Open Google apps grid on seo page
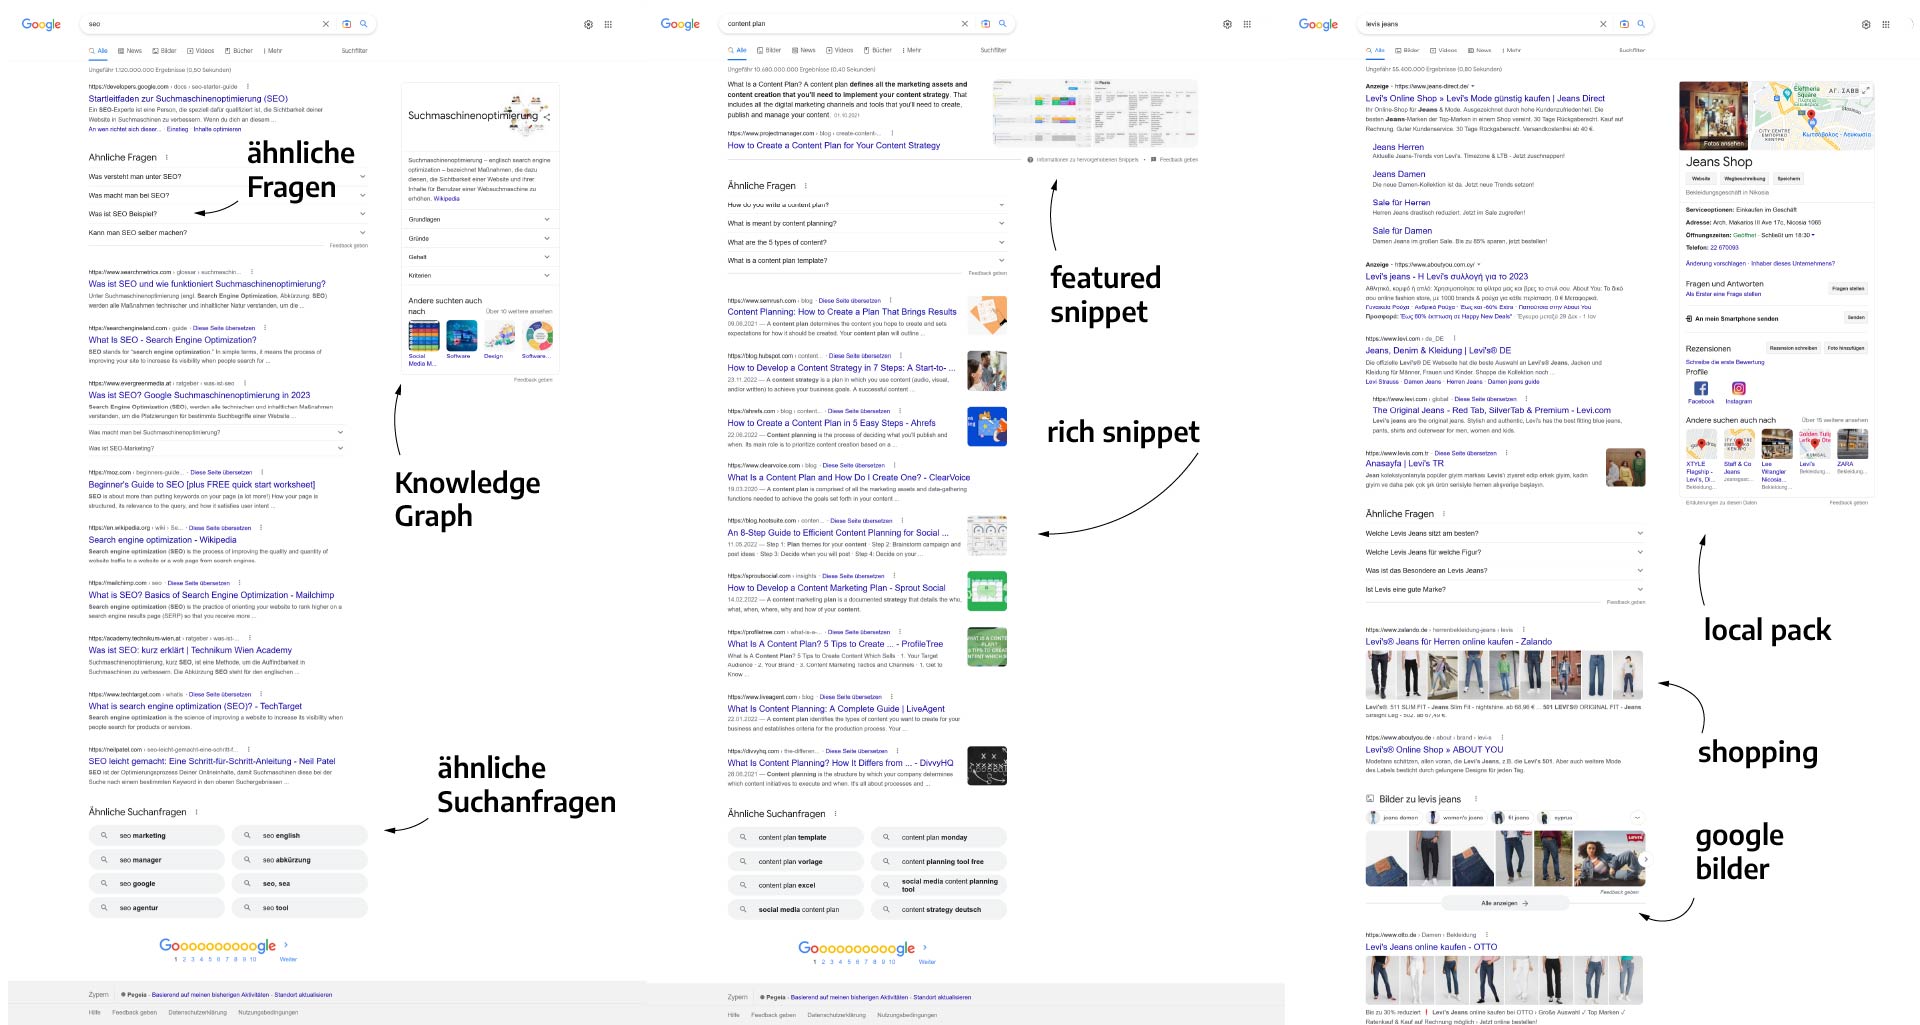The image size is (1920, 1025). pyautogui.click(x=608, y=24)
